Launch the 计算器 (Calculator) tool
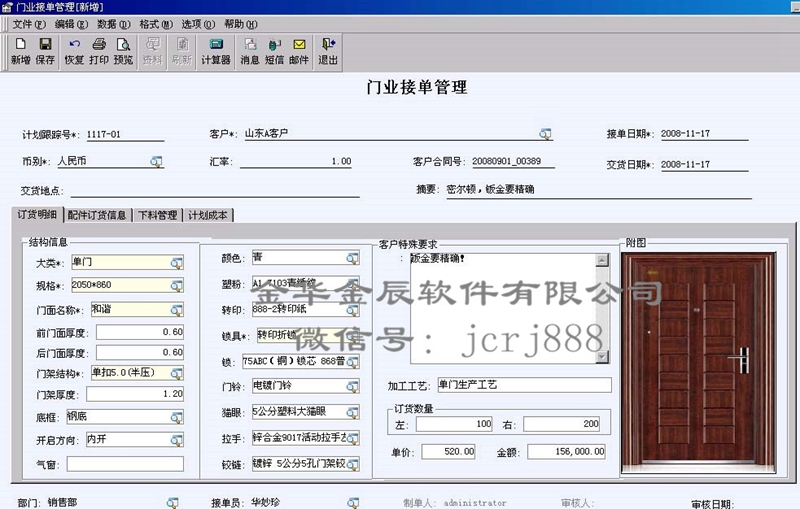Screen dimensions: 800x509 215,51
